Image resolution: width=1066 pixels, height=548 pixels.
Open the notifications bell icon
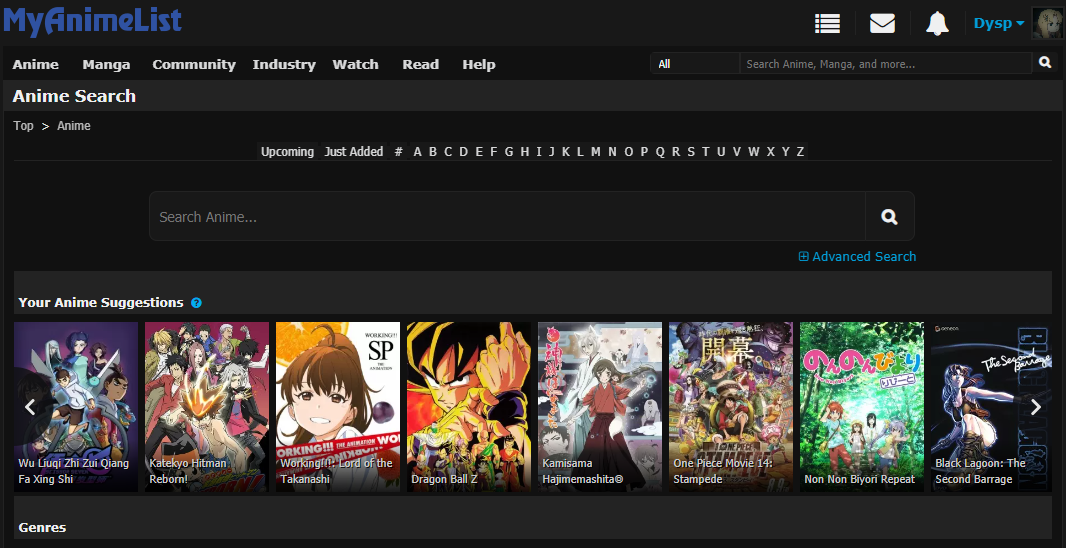pyautogui.click(x=937, y=23)
